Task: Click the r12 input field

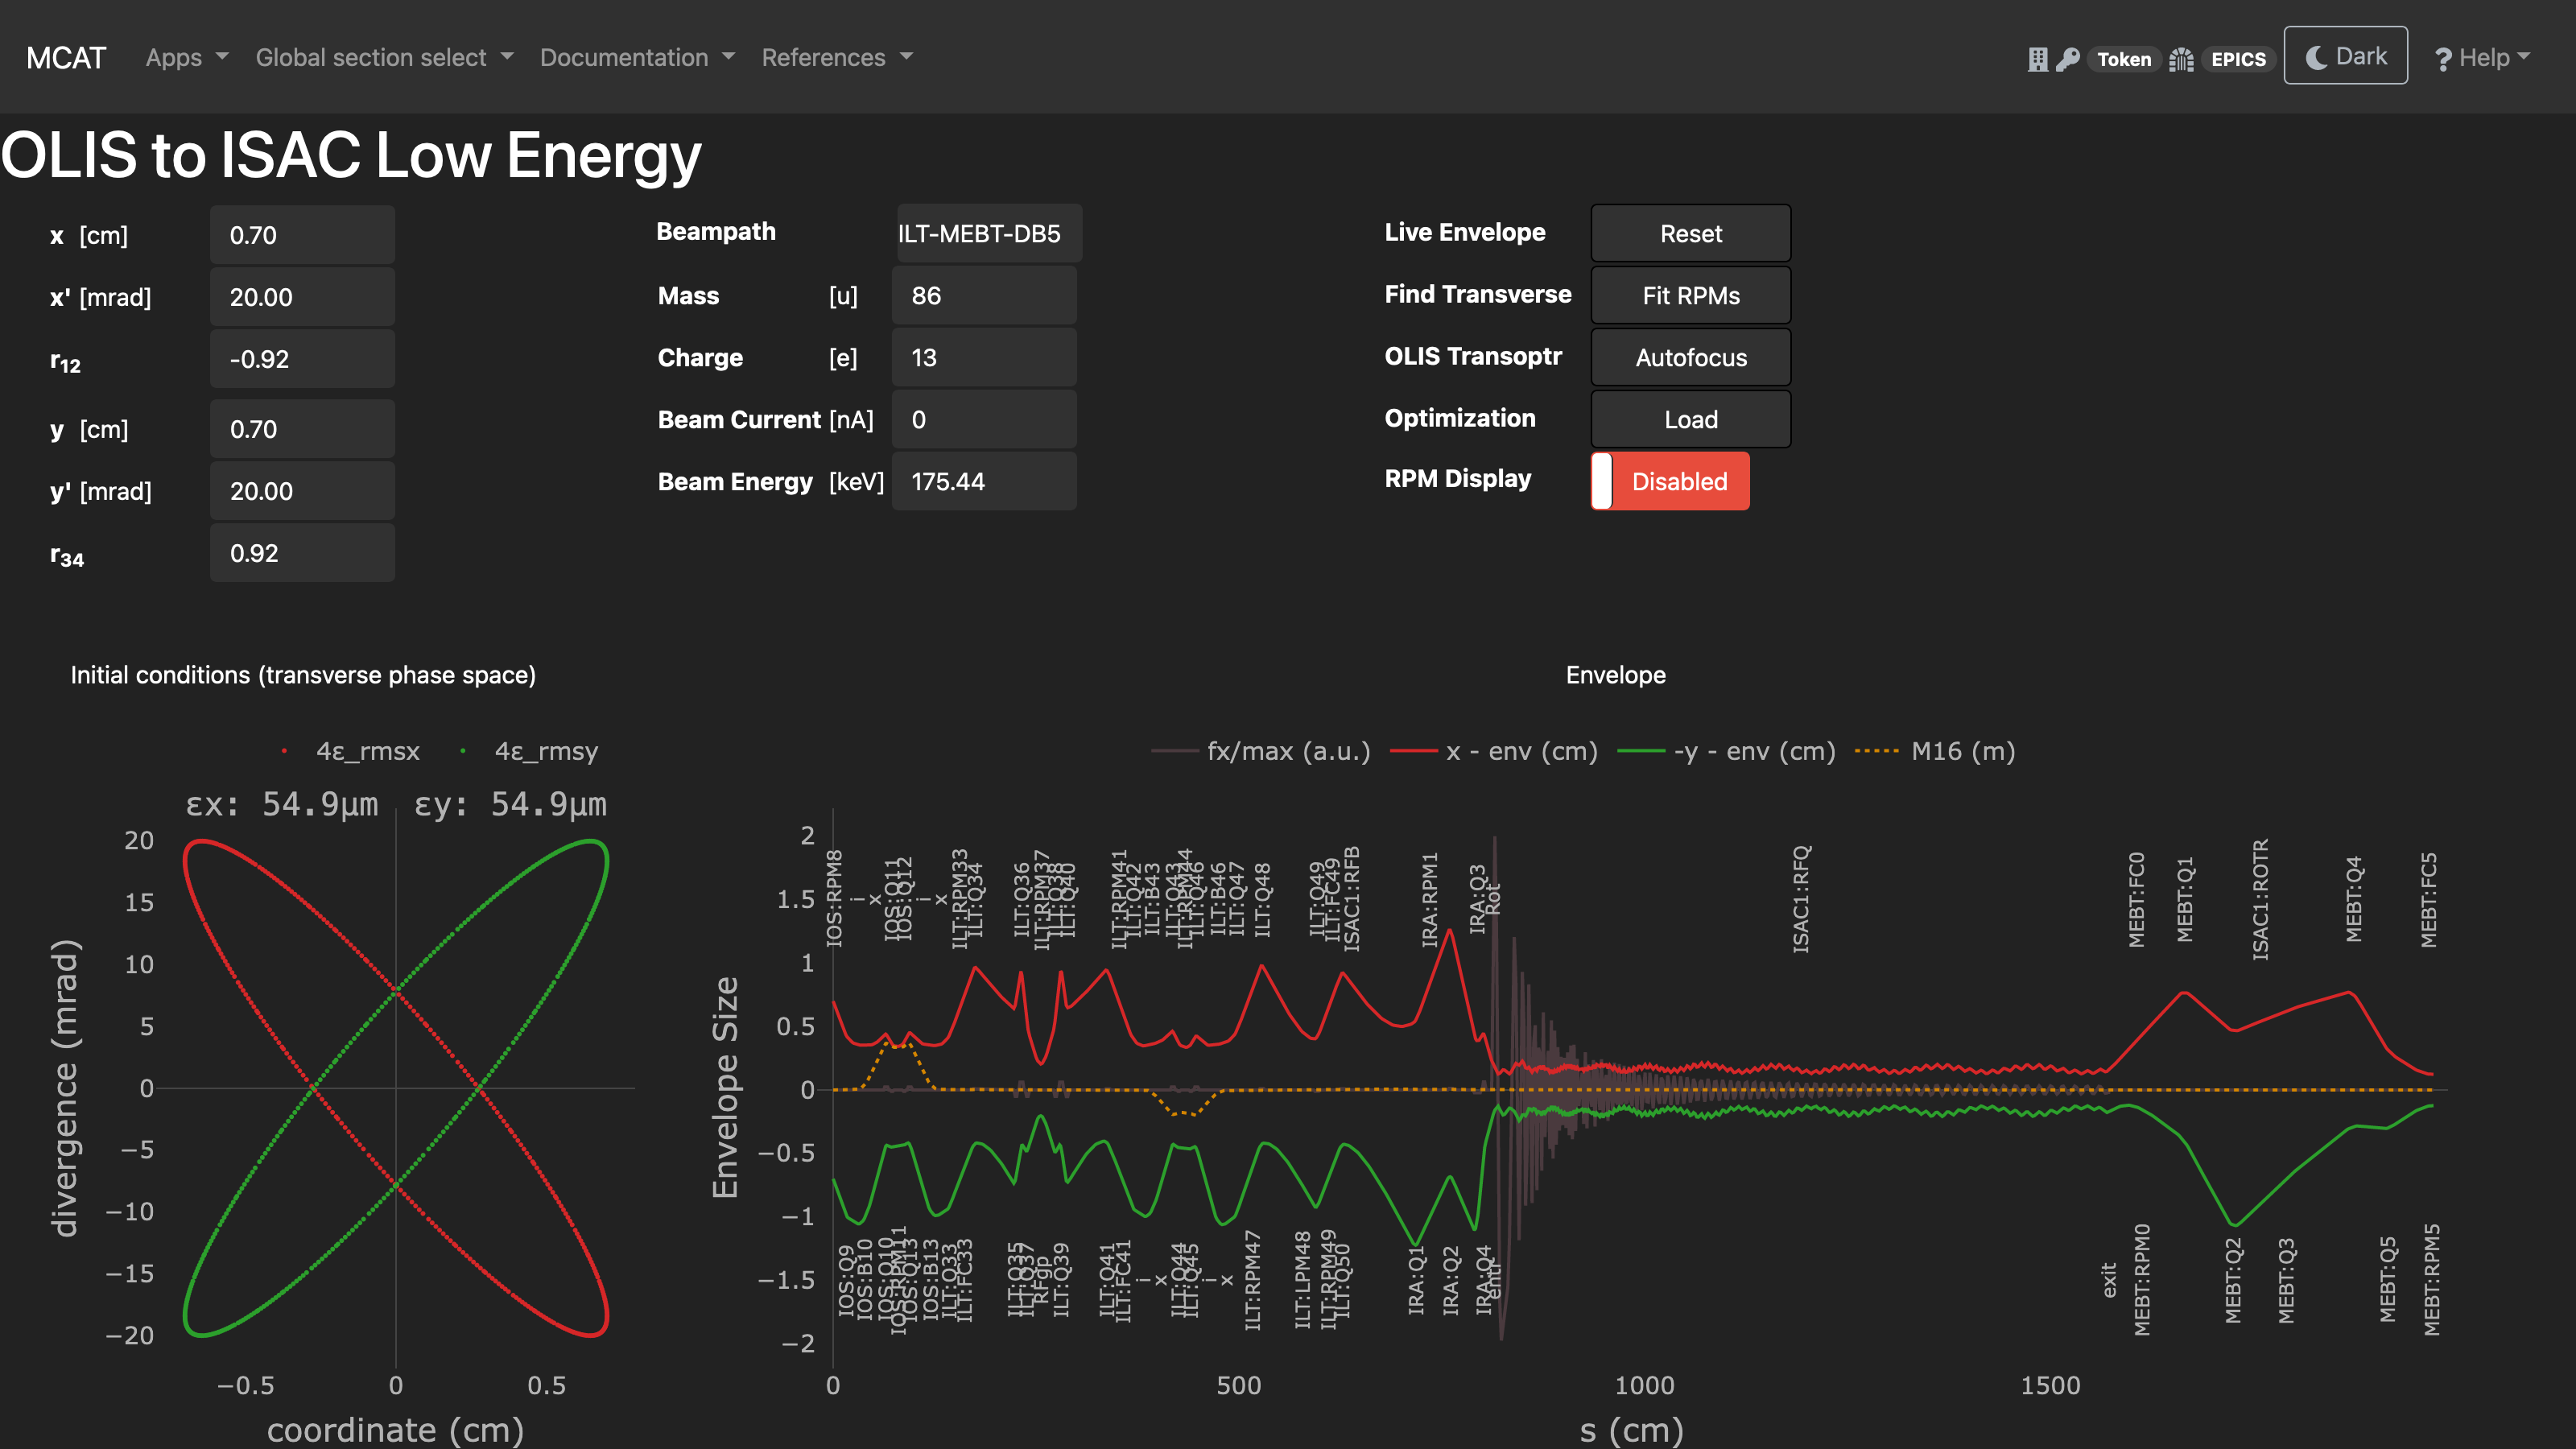Action: point(302,359)
